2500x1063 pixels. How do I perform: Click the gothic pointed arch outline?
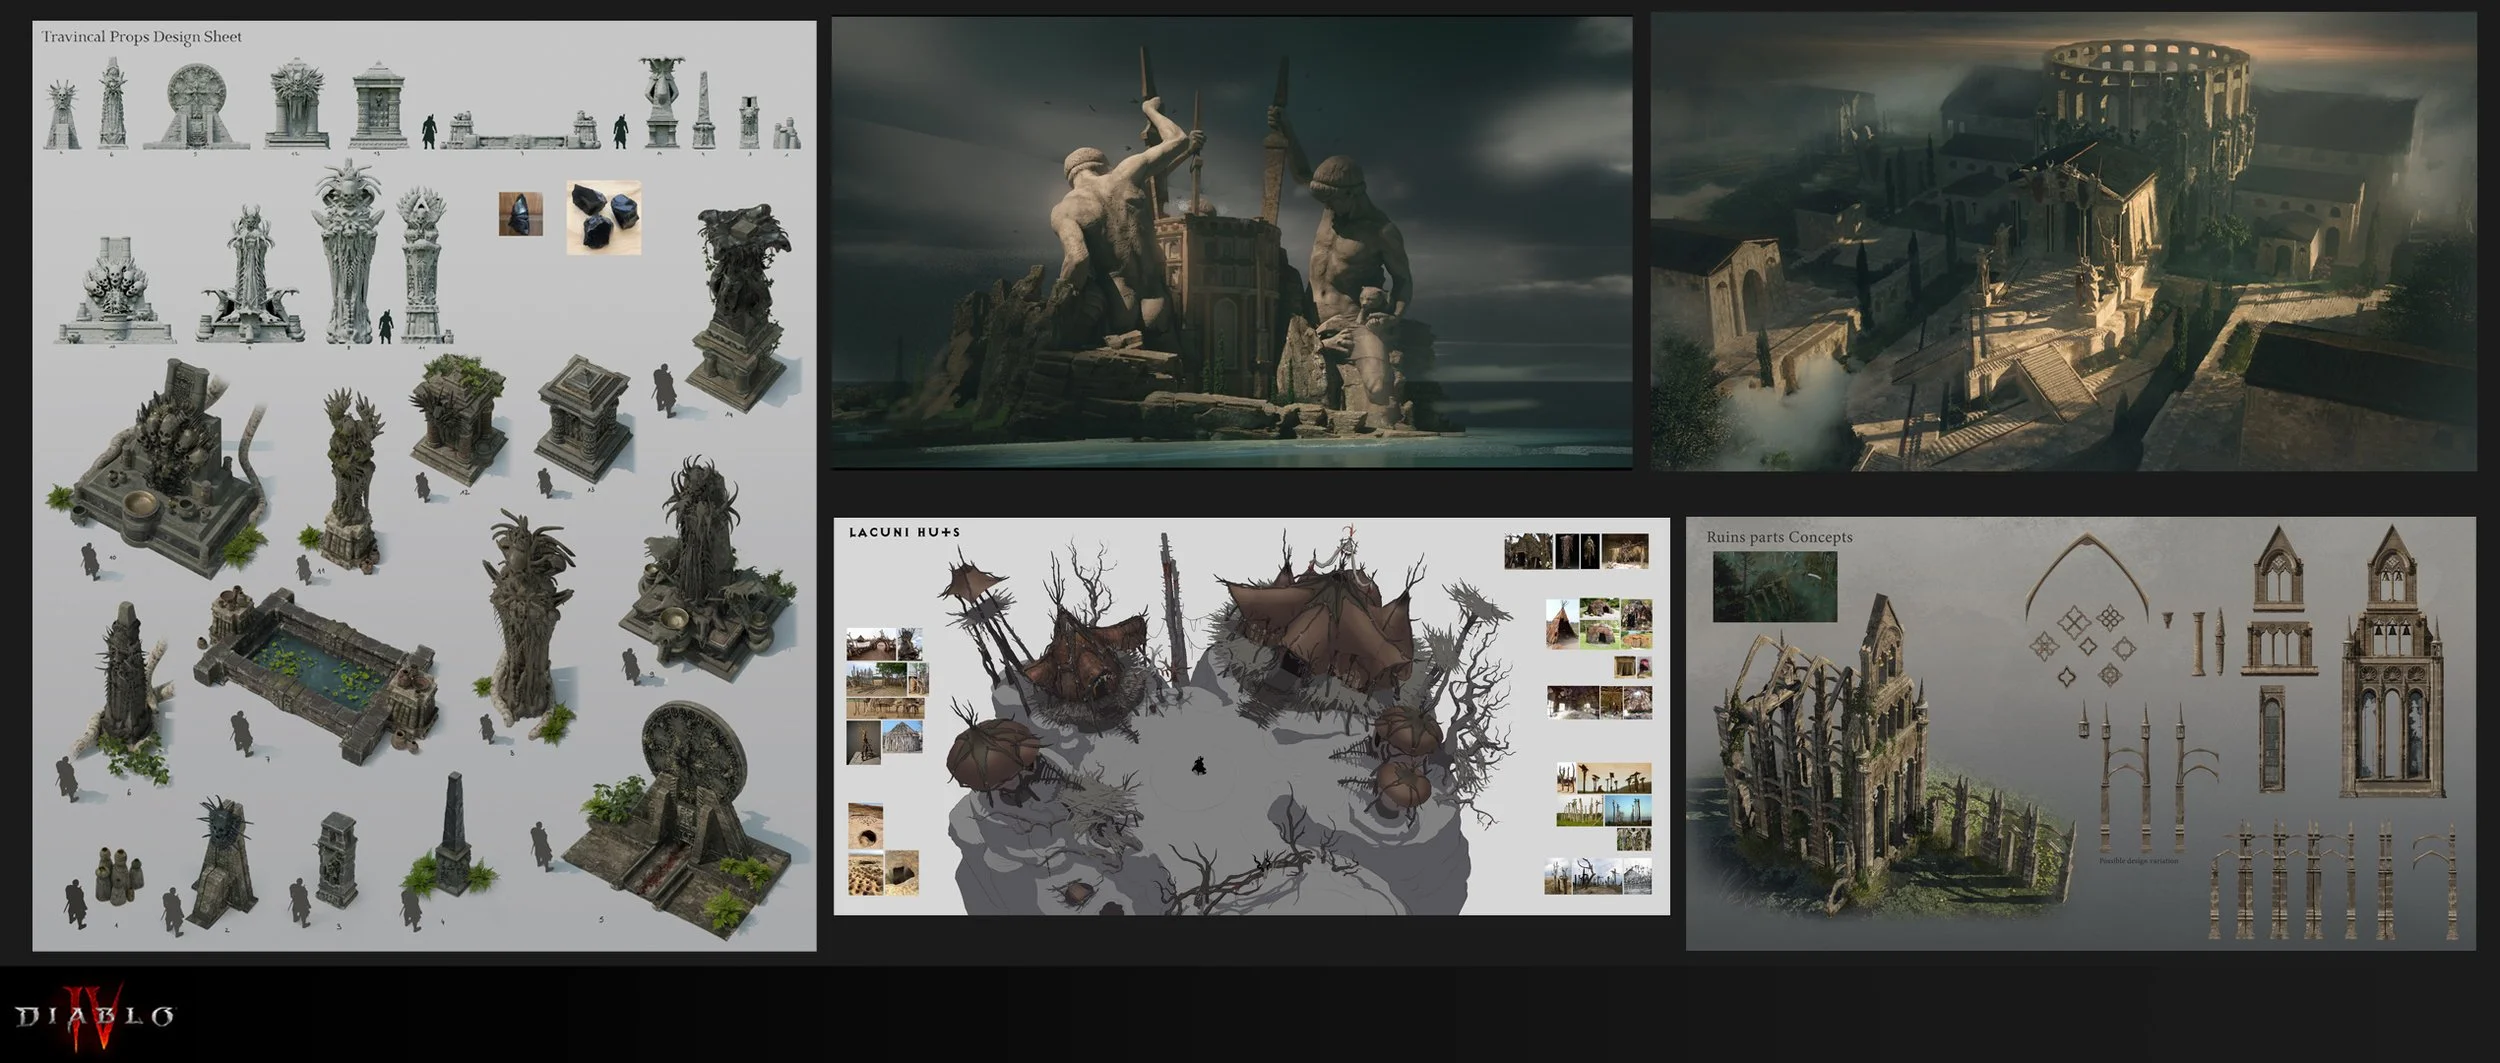(x=2087, y=577)
